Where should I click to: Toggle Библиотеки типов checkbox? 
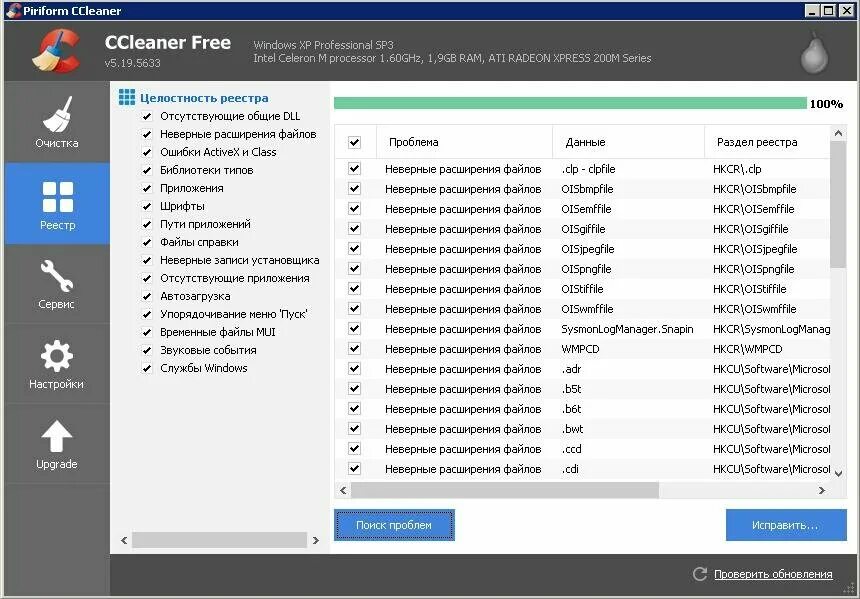point(146,170)
